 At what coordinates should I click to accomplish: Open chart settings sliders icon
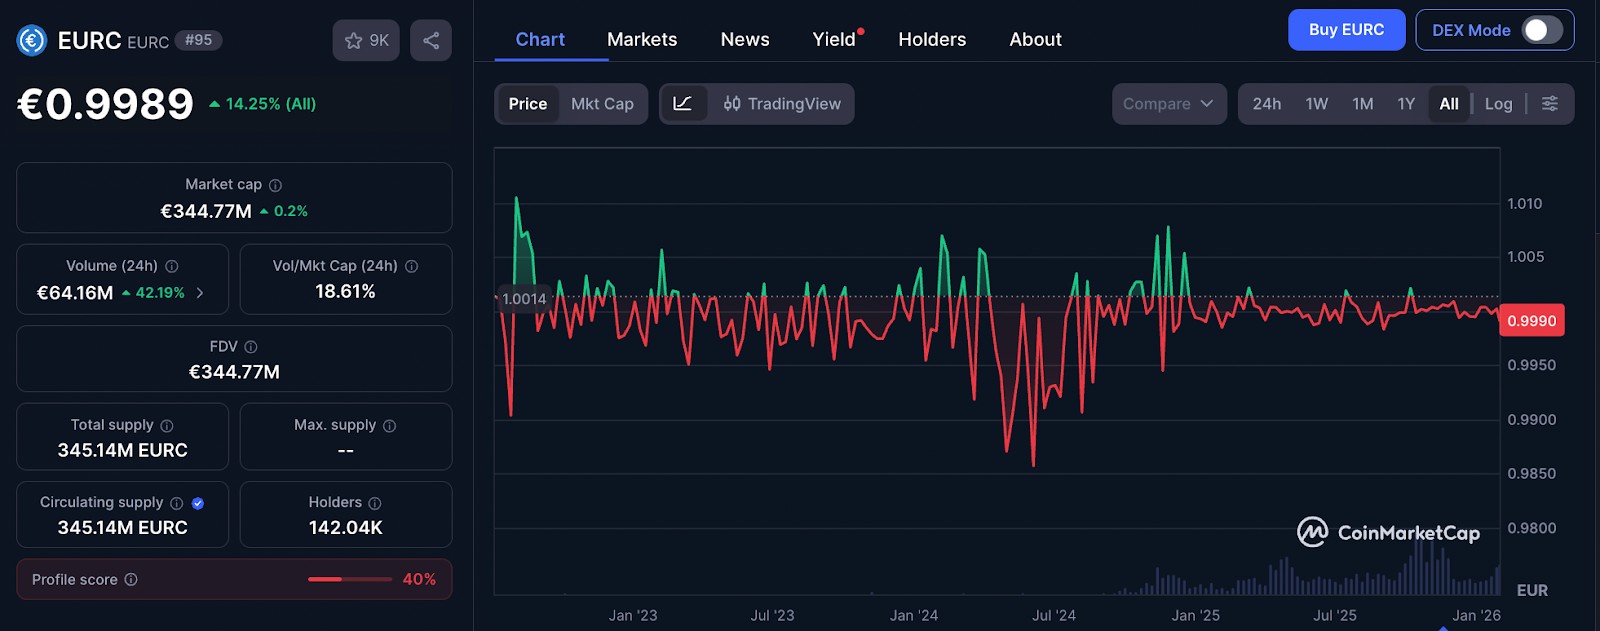pos(1550,104)
